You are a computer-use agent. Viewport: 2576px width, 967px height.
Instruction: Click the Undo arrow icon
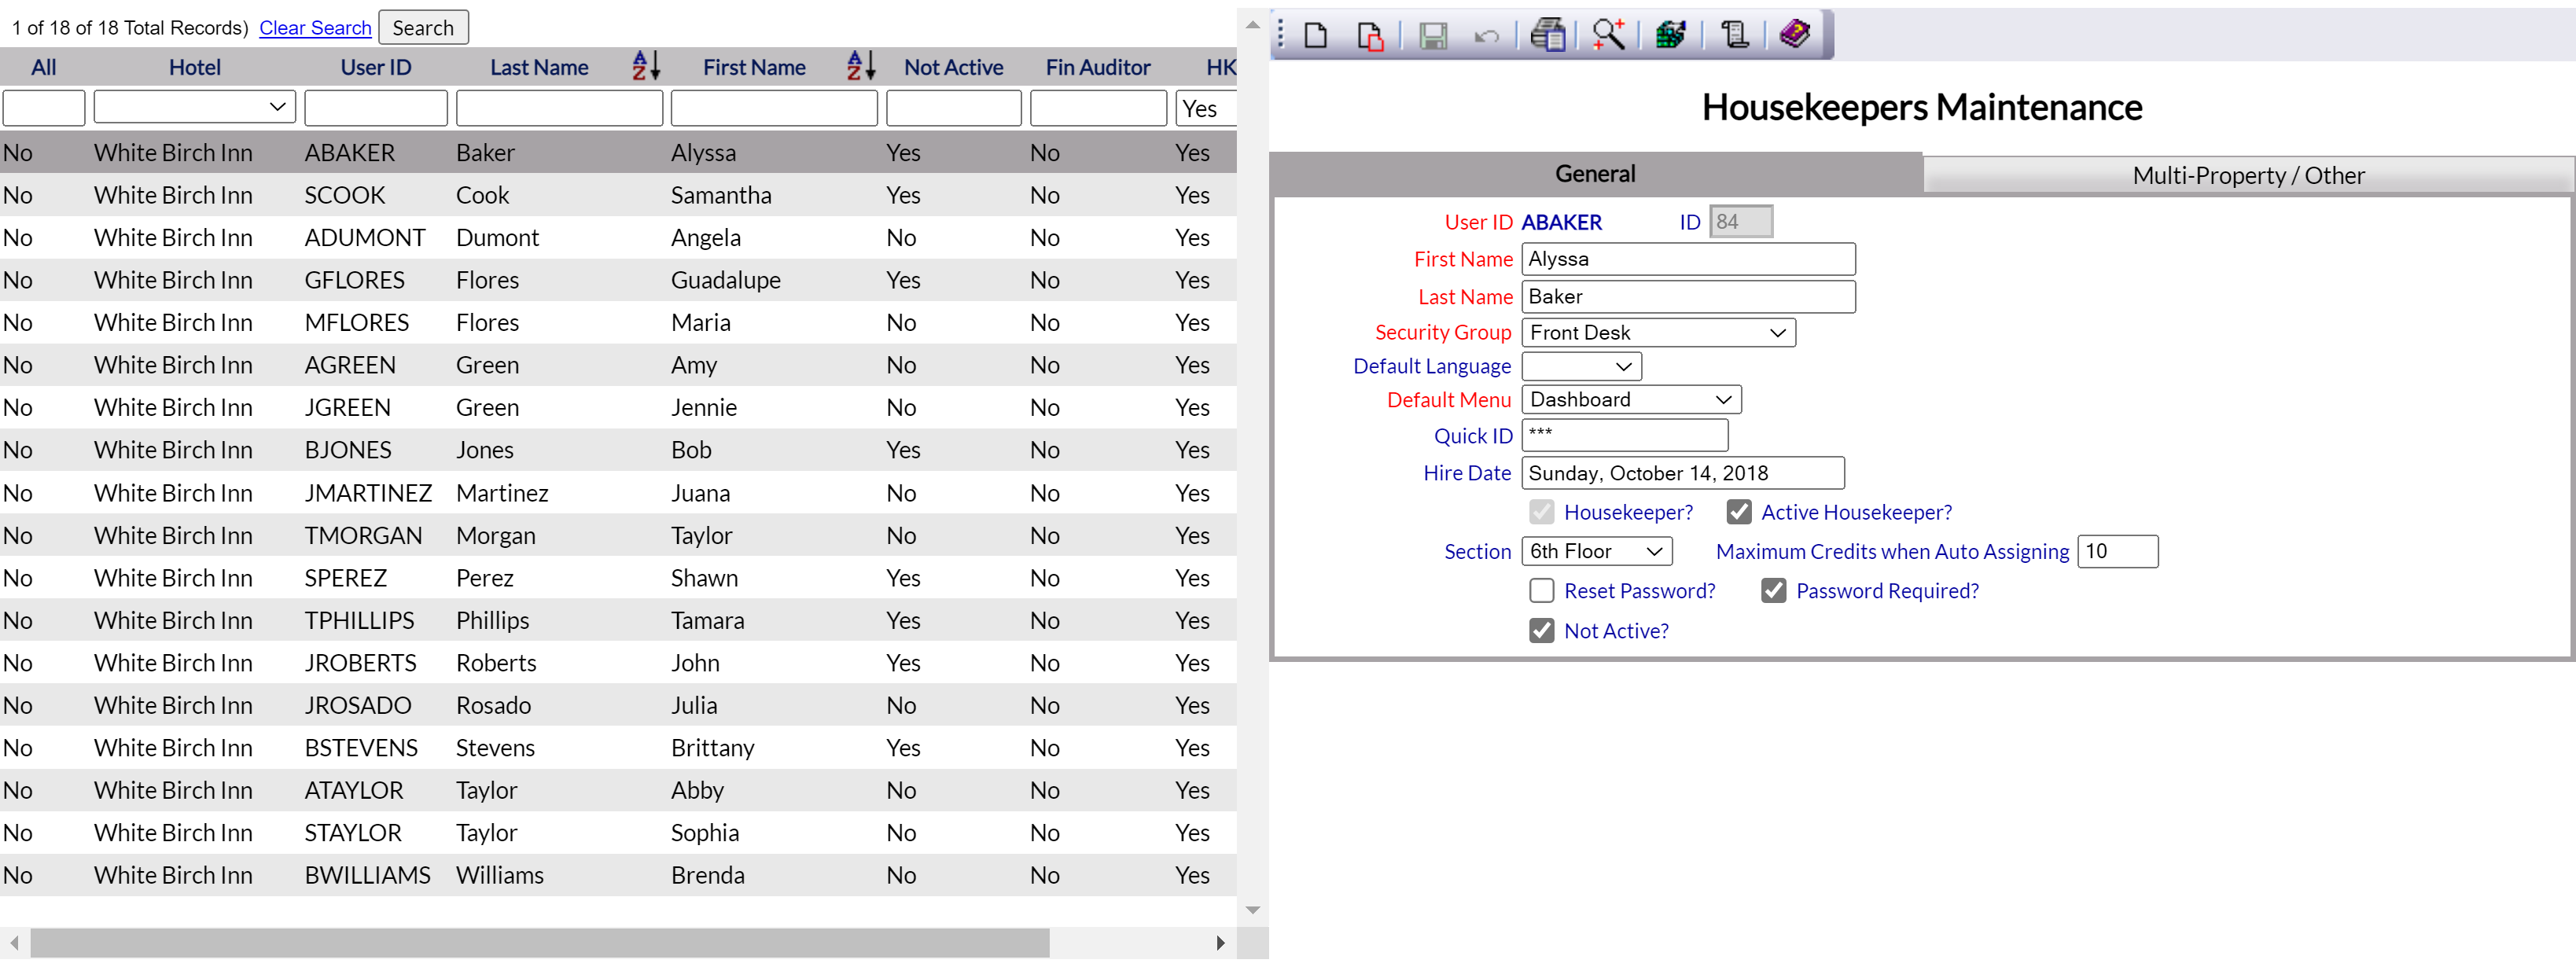click(1487, 37)
